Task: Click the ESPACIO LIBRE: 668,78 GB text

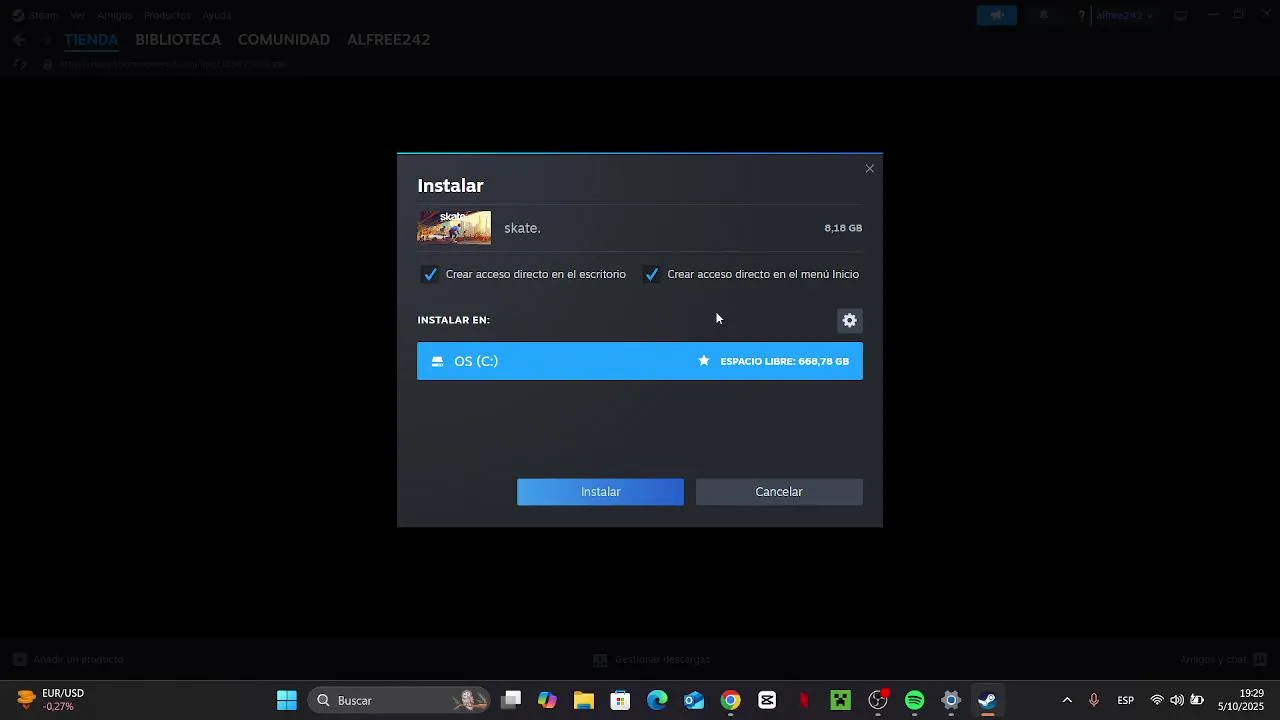Action: [784, 361]
